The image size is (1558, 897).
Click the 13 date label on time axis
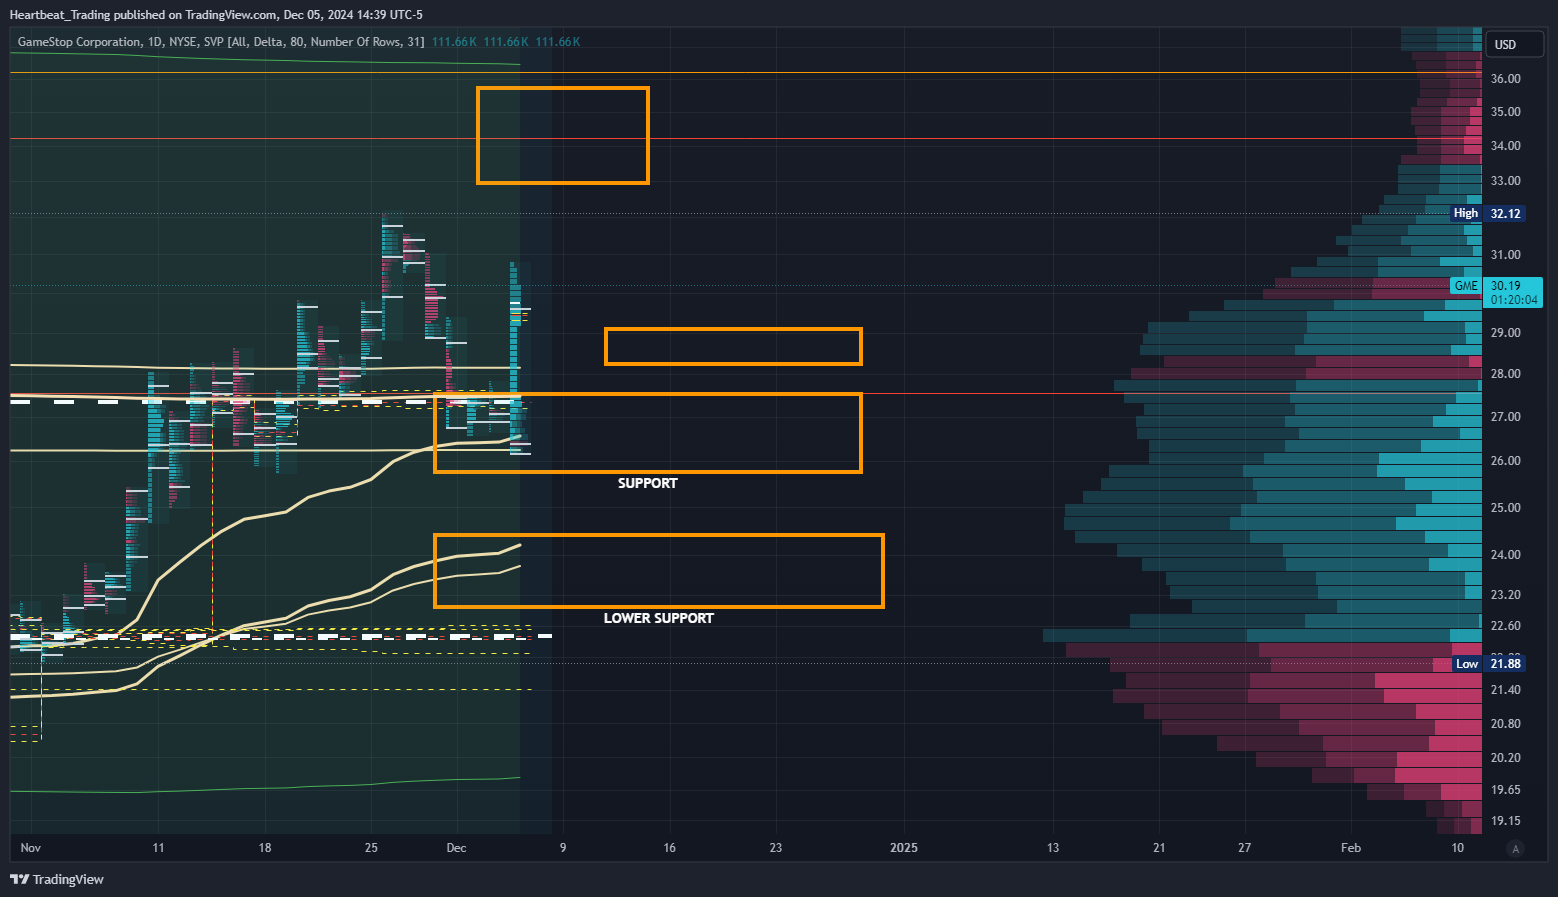(x=1053, y=848)
